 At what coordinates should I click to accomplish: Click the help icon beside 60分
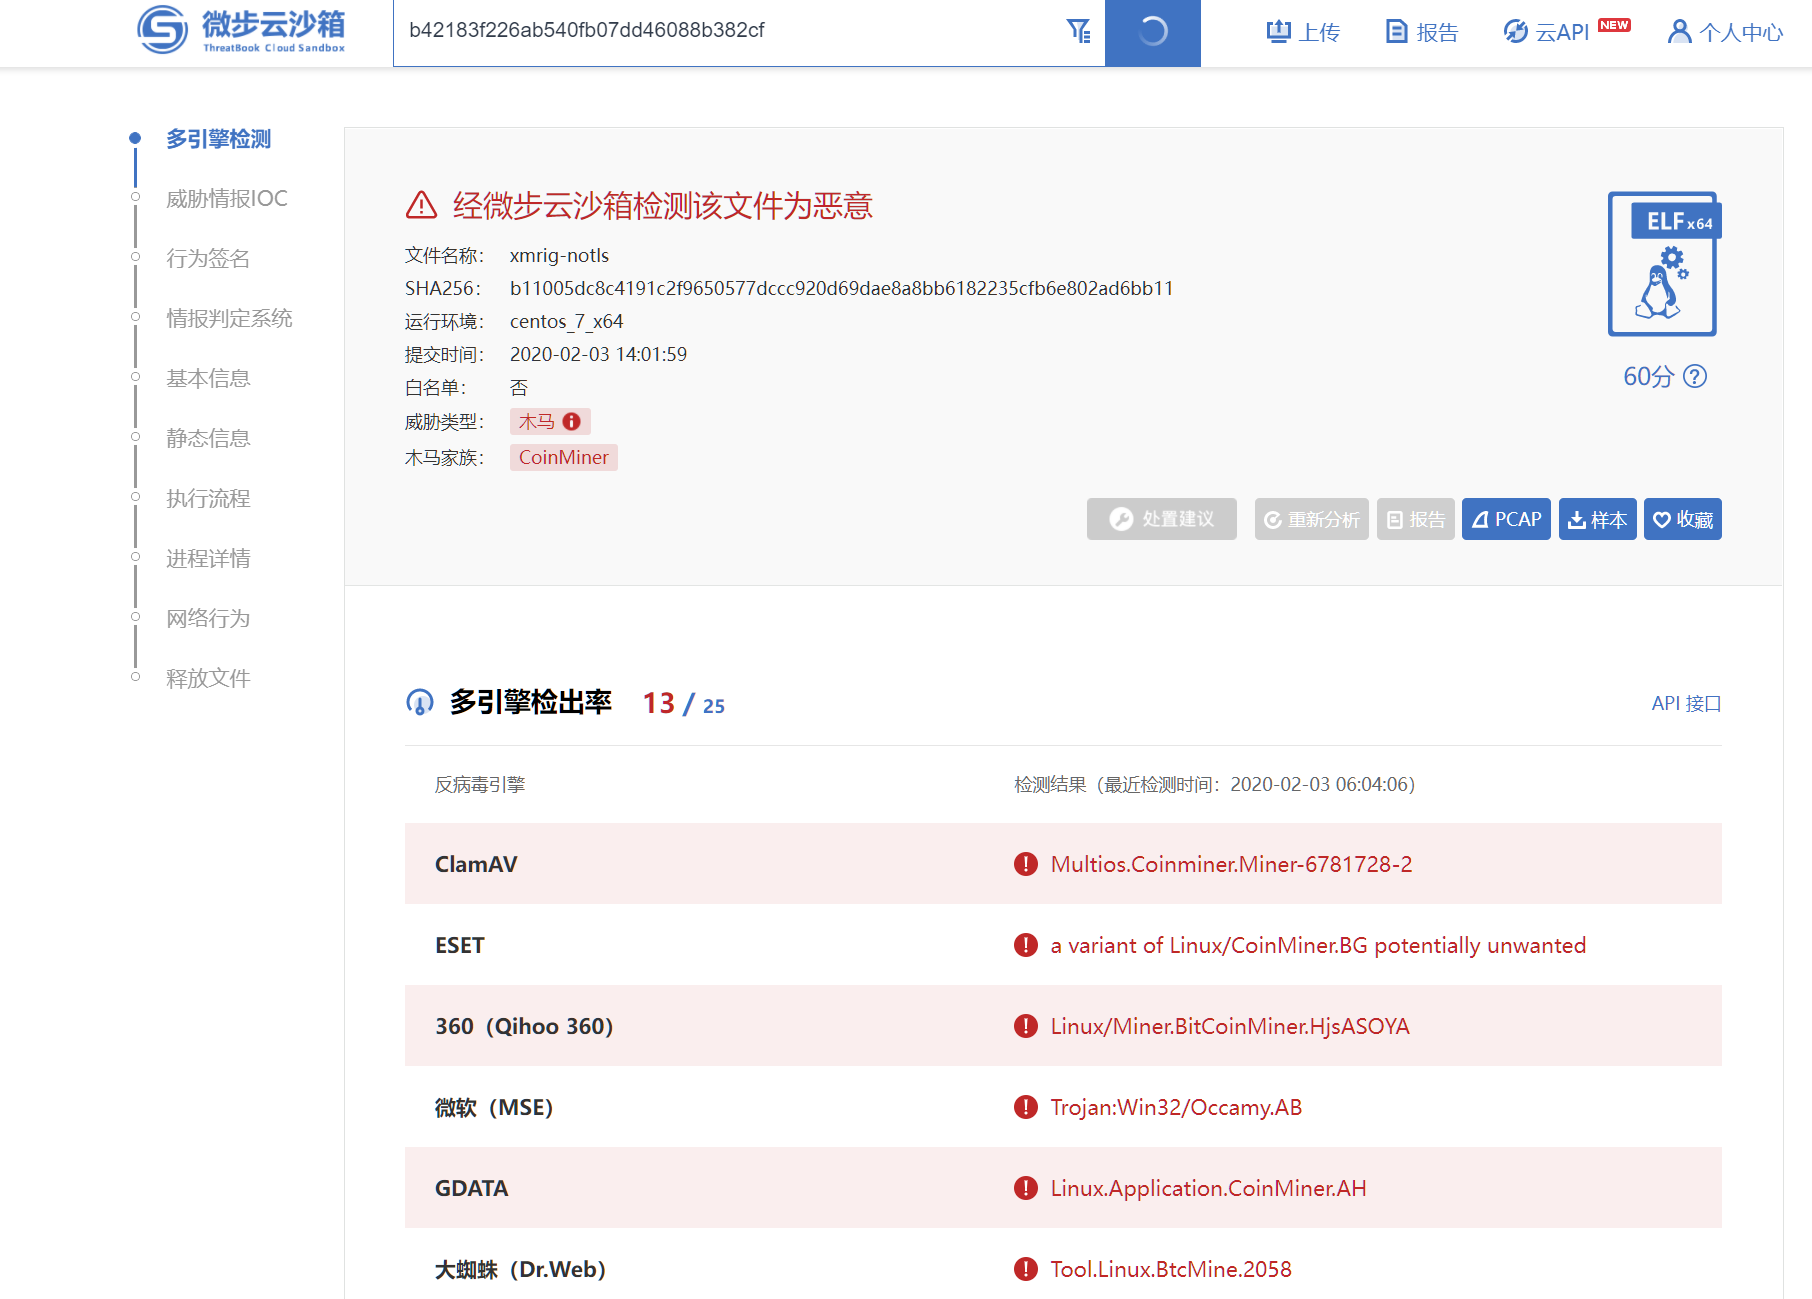pyautogui.click(x=1695, y=376)
